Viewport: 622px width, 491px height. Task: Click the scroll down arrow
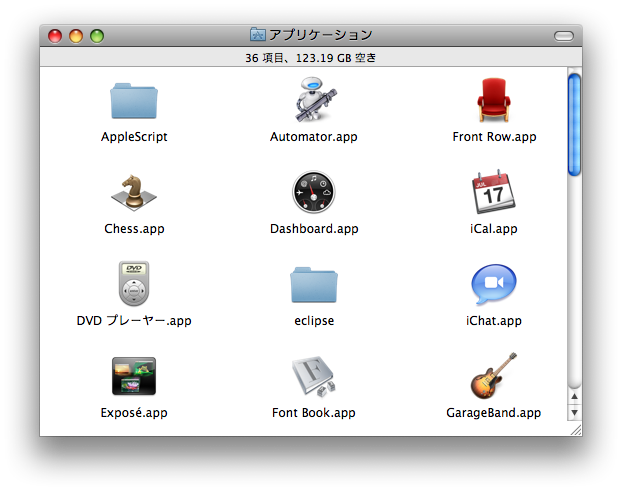(x=574, y=412)
